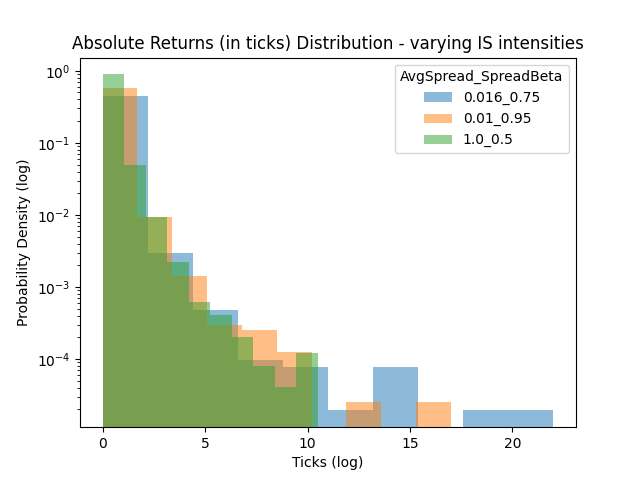Click the x-axis tick label 20
Viewport: 640px width, 480px height.
512,443
